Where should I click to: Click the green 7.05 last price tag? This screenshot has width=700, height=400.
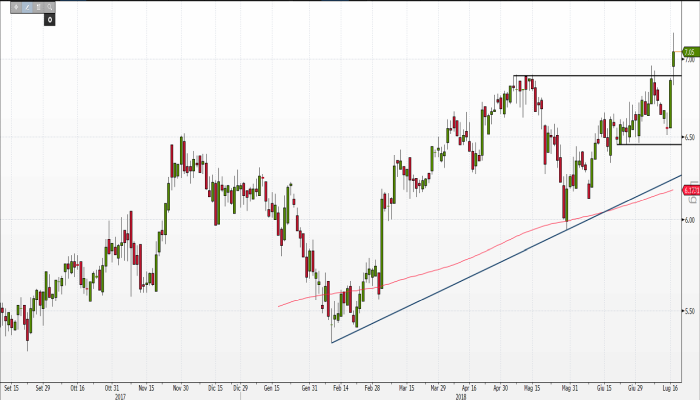[x=689, y=52]
